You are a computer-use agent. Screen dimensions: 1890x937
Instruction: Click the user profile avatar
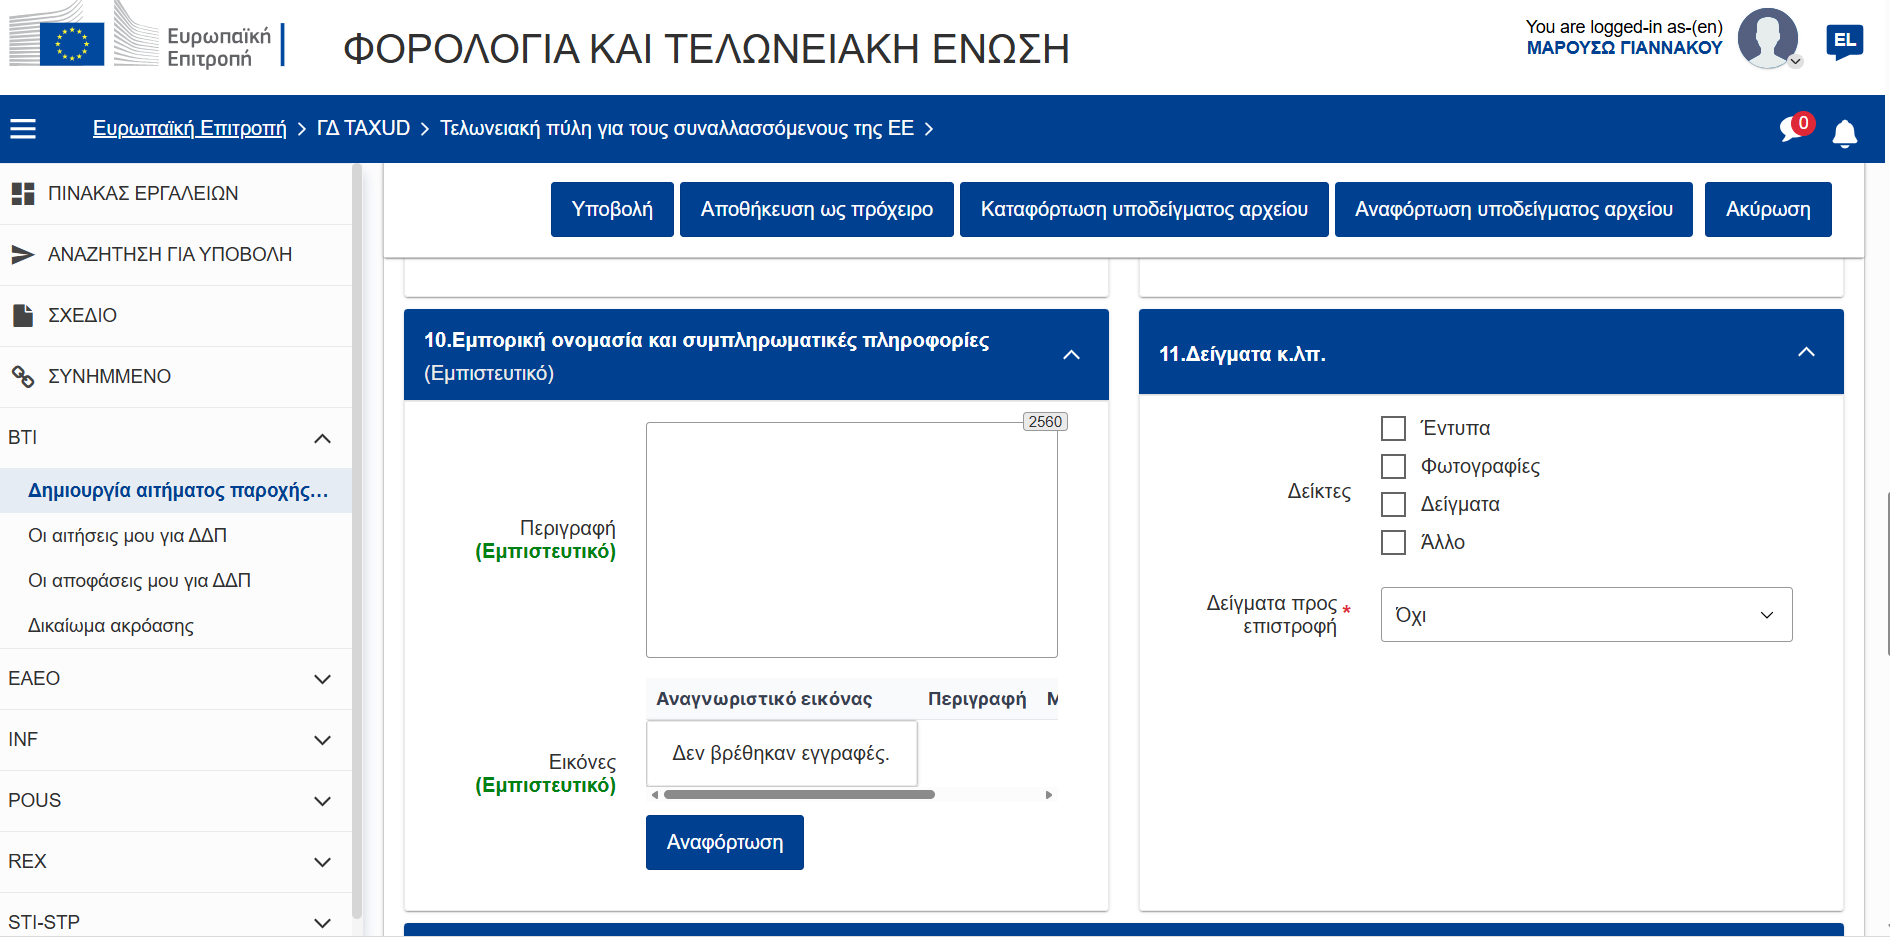tap(1767, 39)
